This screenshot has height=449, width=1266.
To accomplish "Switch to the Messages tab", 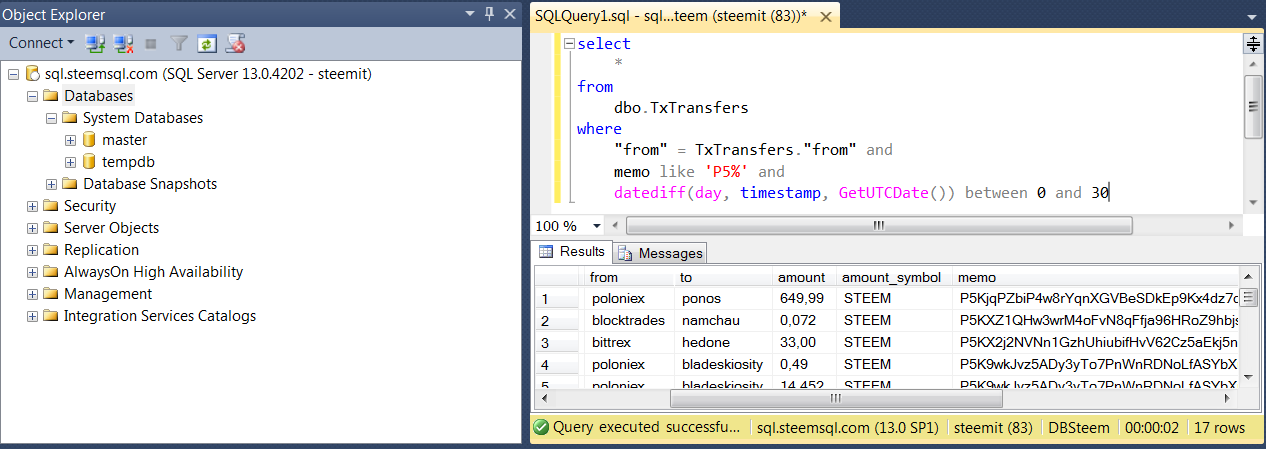I will pos(660,253).
